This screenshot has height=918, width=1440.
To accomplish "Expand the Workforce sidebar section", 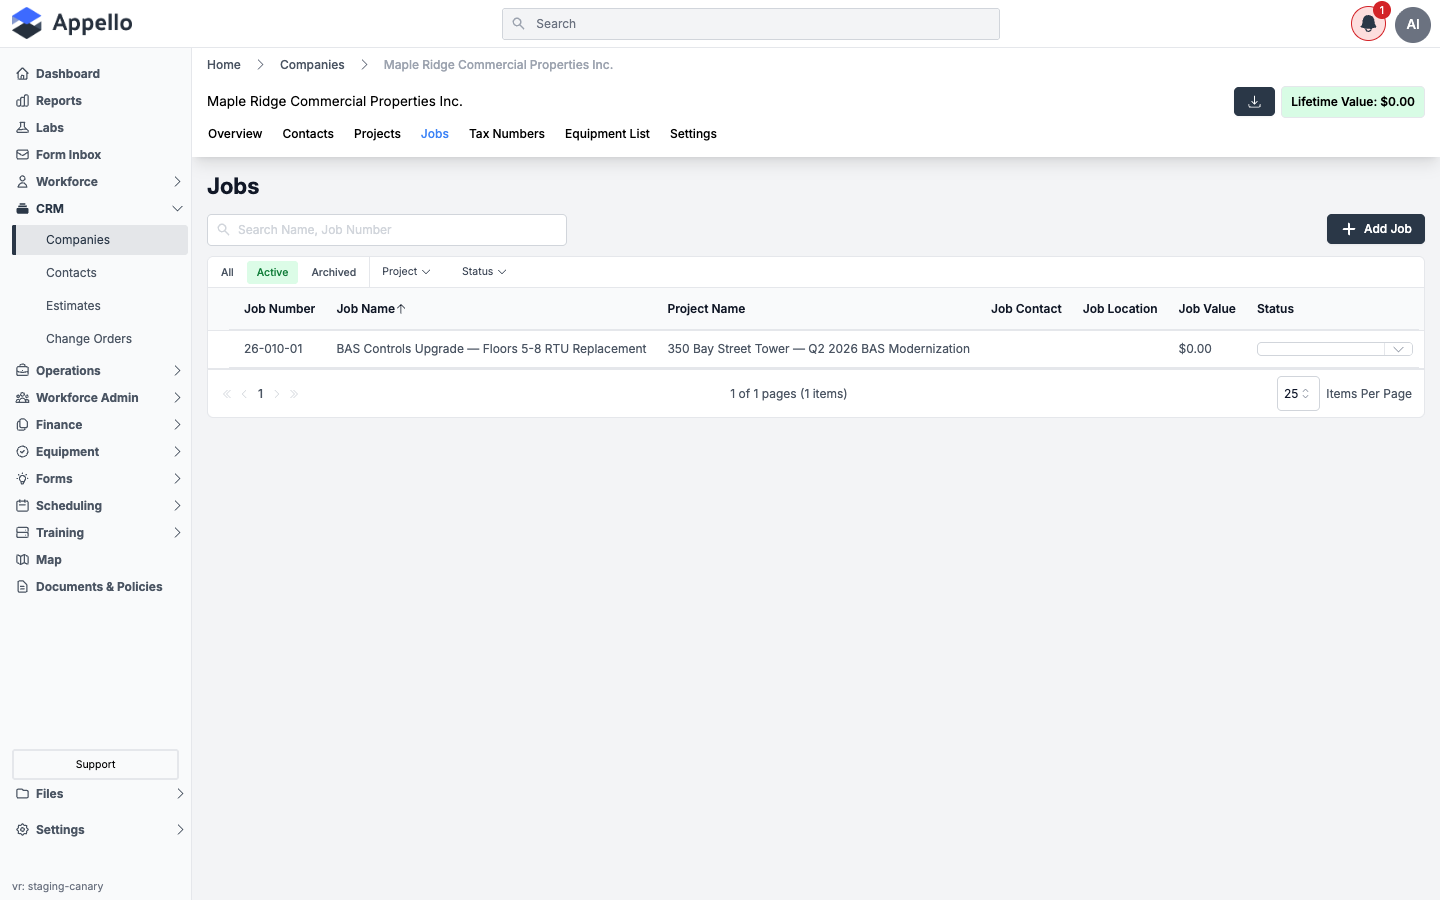I will click(177, 182).
